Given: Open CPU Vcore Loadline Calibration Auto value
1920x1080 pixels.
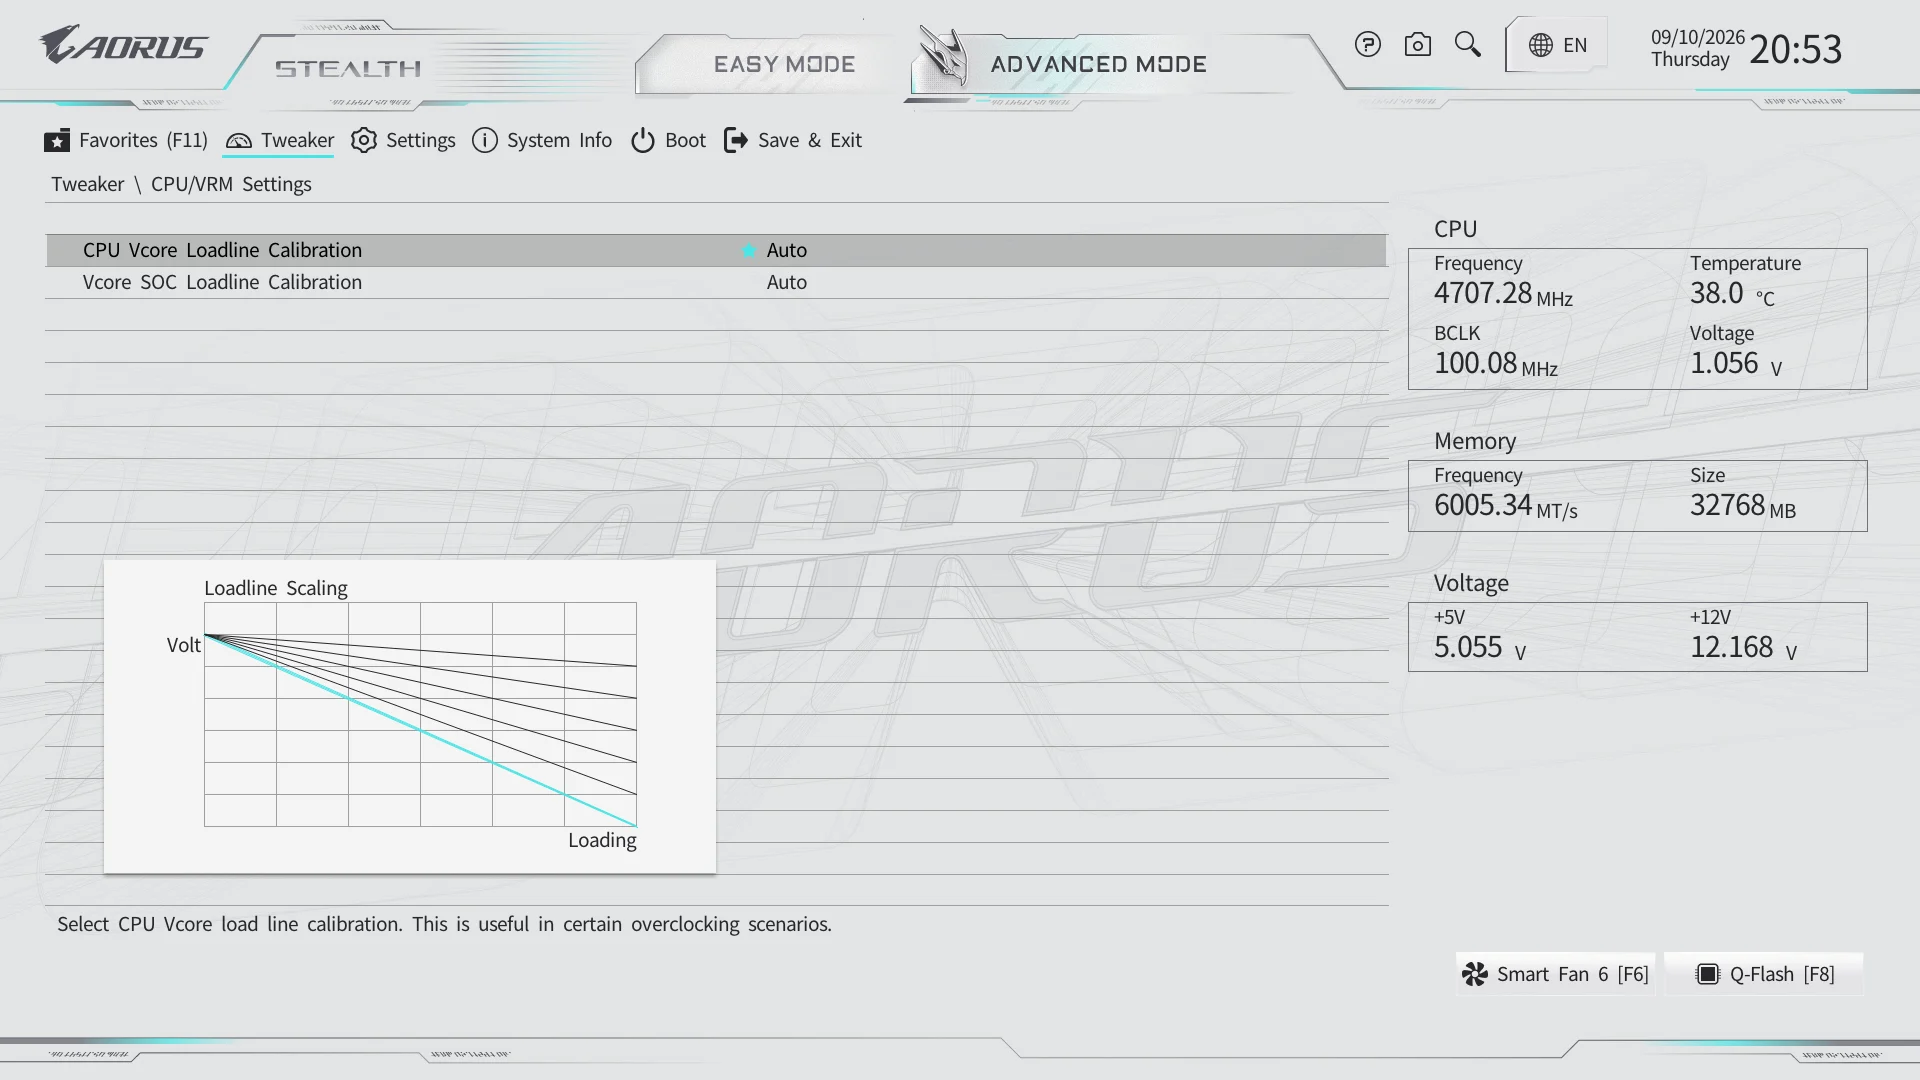Looking at the screenshot, I should (786, 250).
